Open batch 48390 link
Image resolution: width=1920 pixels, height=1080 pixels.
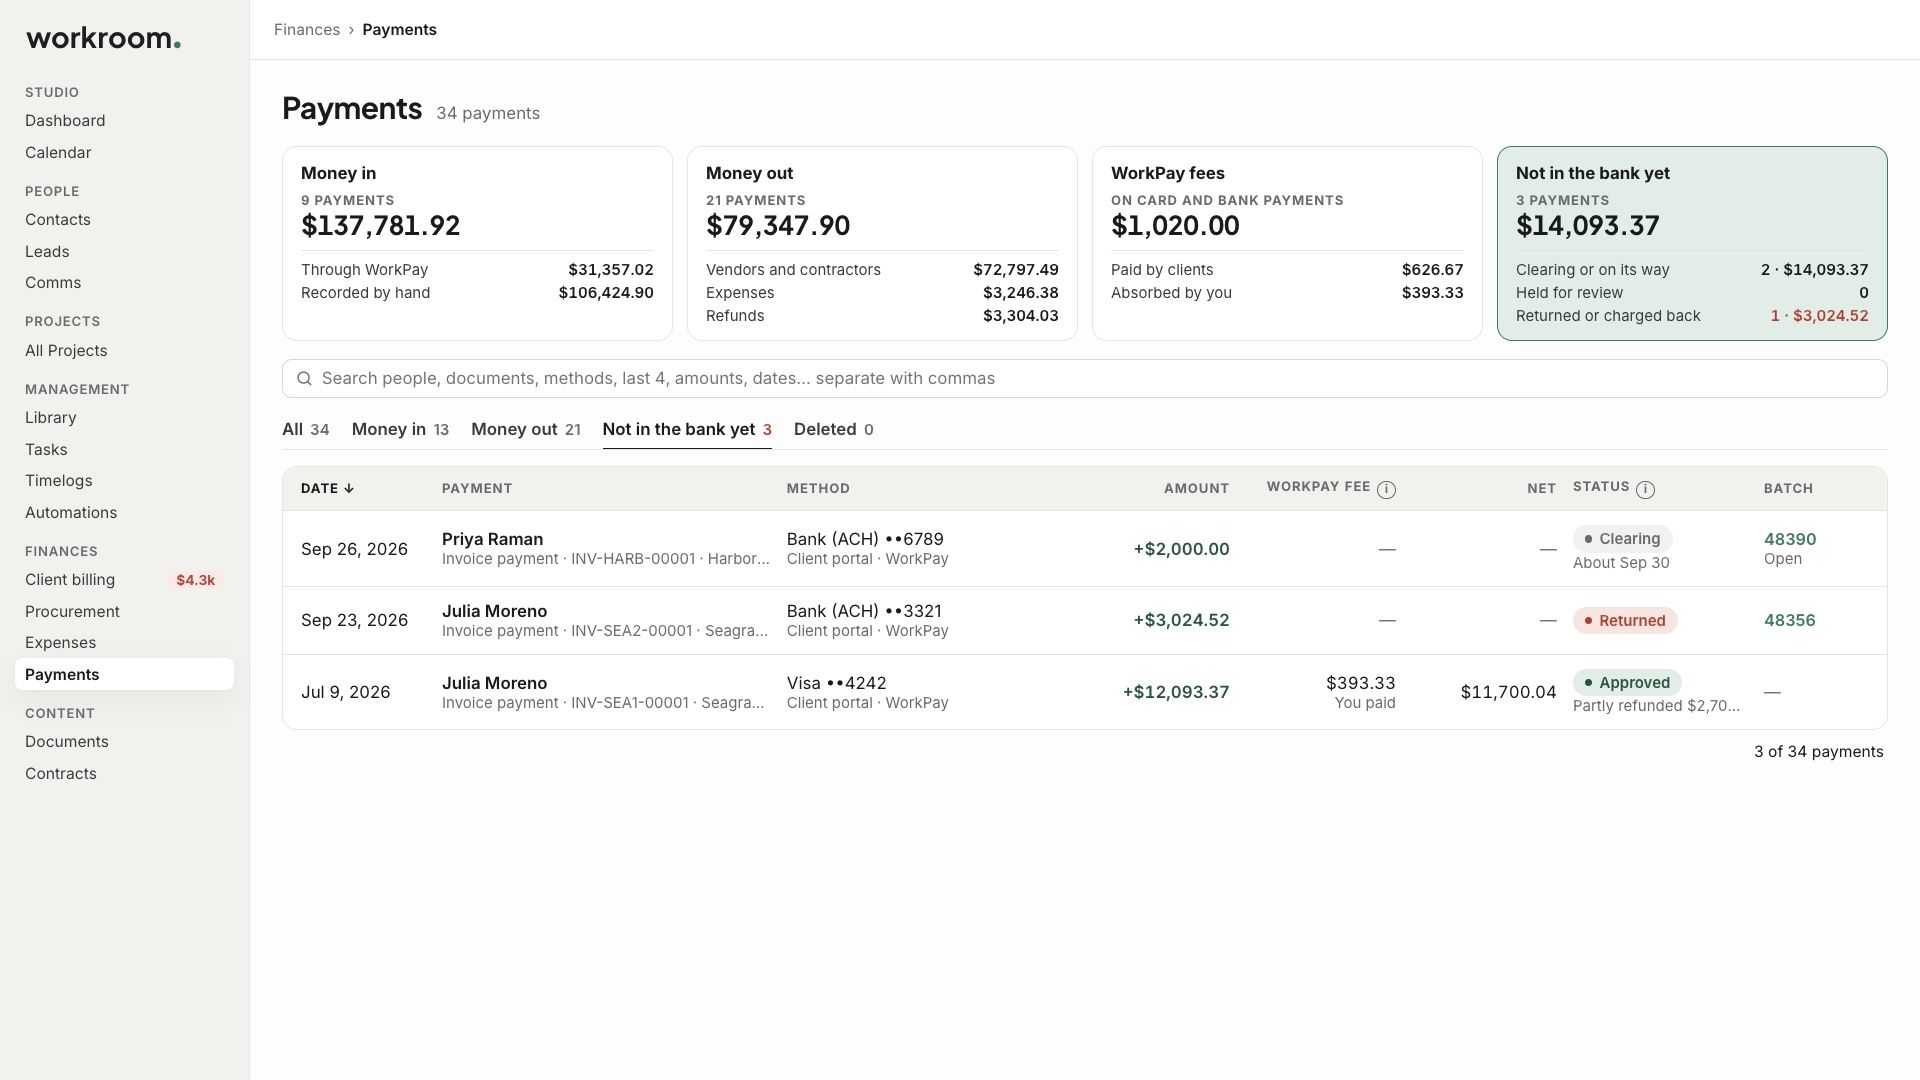coord(1789,538)
